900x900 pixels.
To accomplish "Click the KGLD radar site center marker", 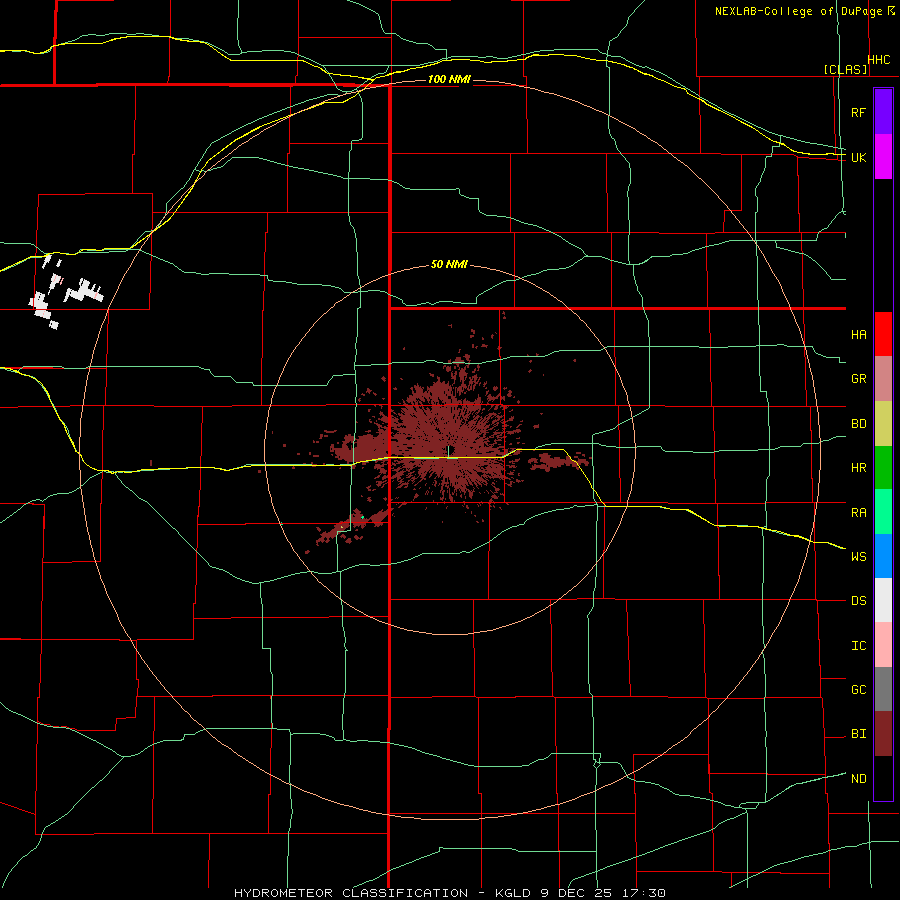I will click(448, 452).
